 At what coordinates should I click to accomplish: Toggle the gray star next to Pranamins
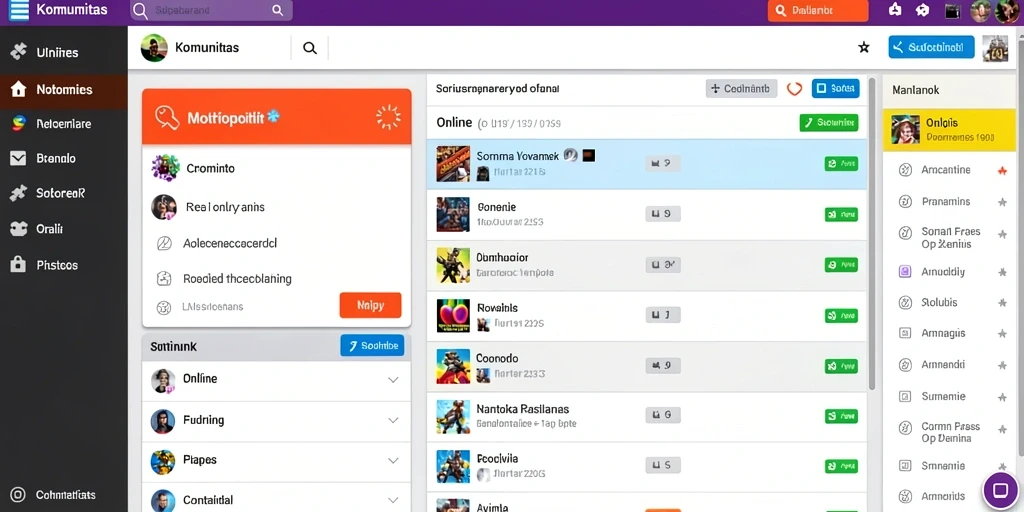coord(1002,202)
